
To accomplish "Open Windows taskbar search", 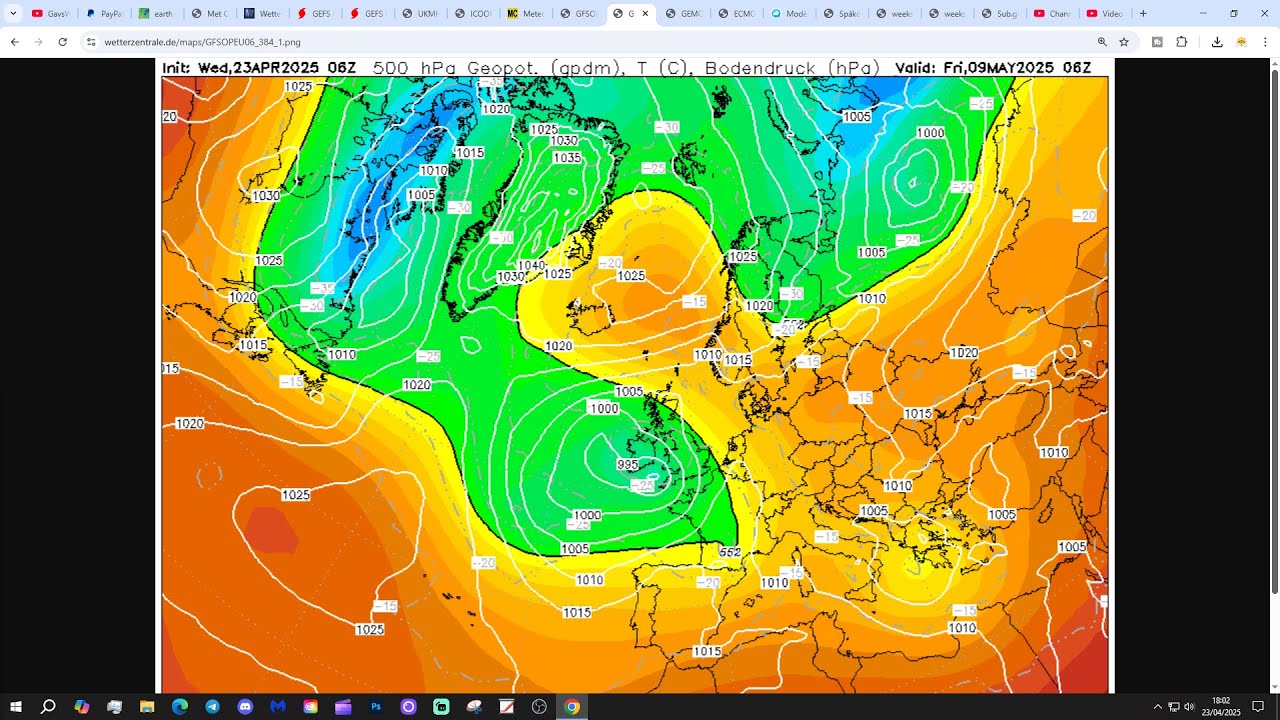I will [48, 707].
